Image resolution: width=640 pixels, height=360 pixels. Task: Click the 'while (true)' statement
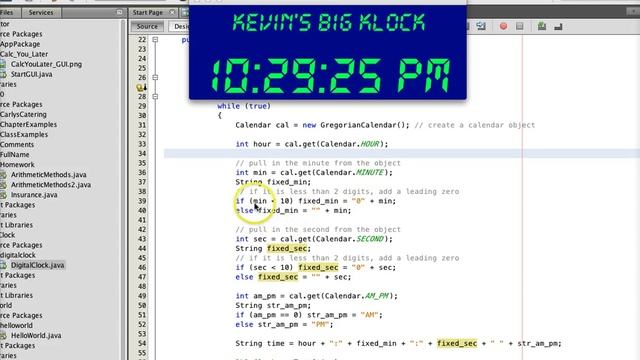pyautogui.click(x=244, y=106)
